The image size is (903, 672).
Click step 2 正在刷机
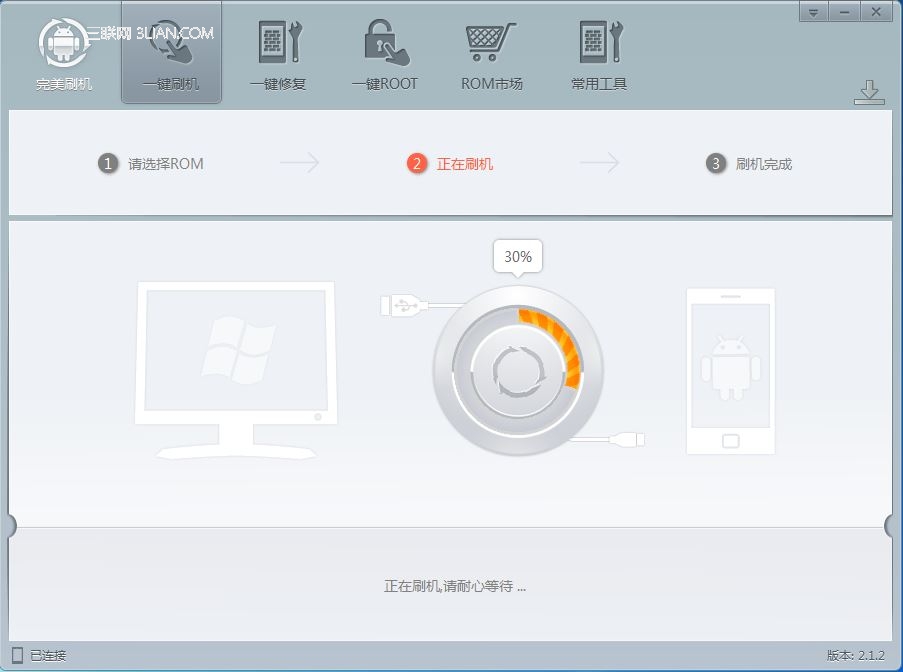[450, 164]
